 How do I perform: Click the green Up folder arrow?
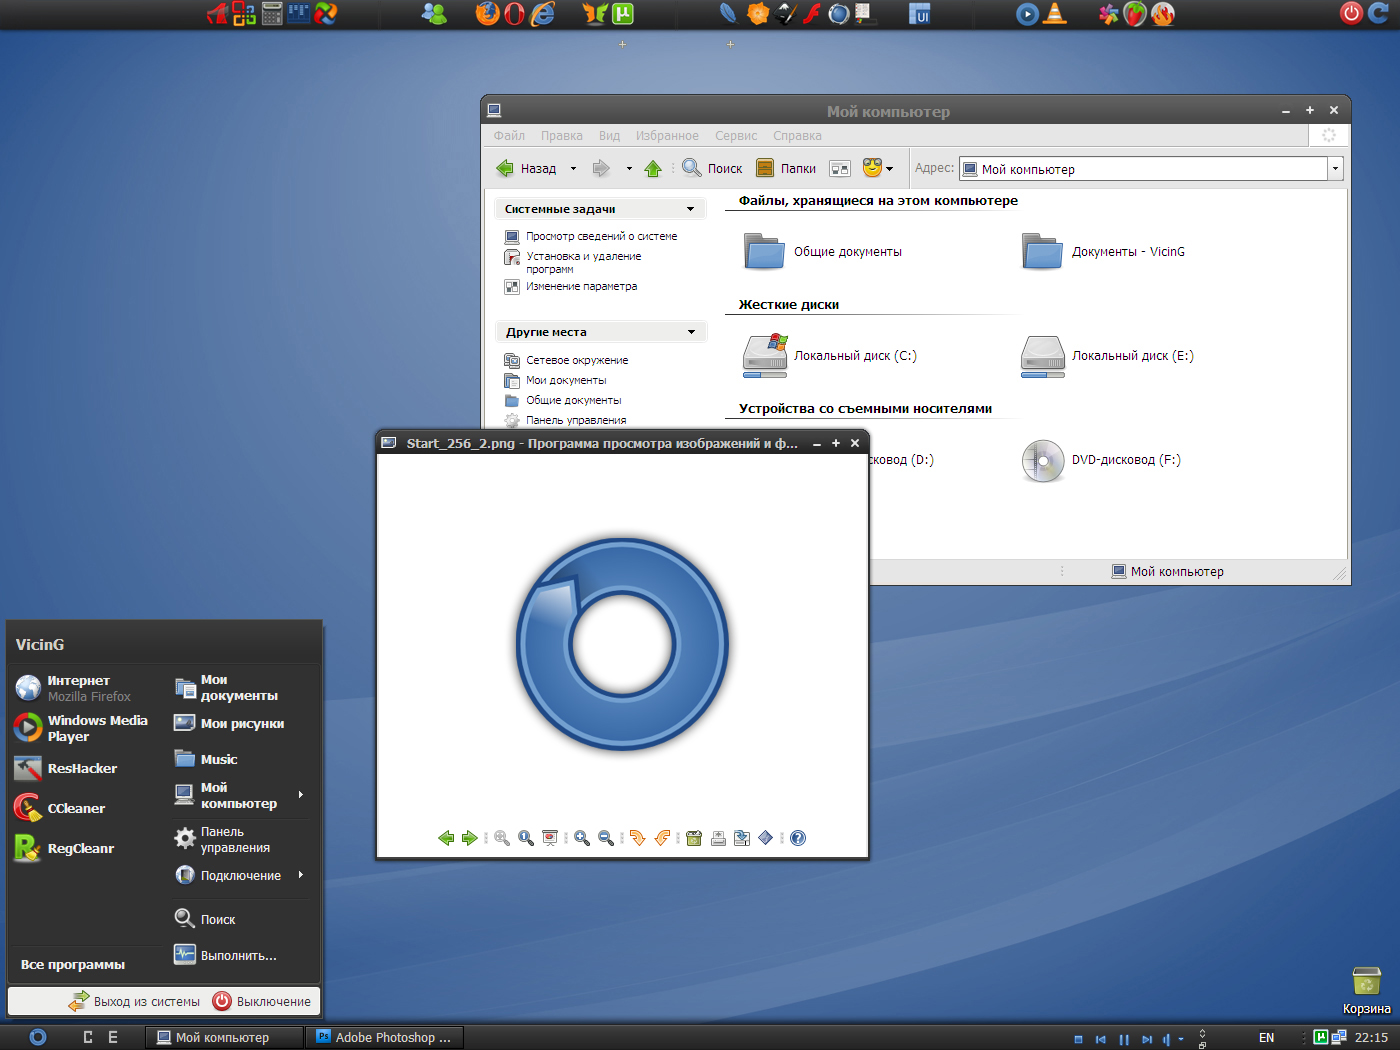point(653,169)
